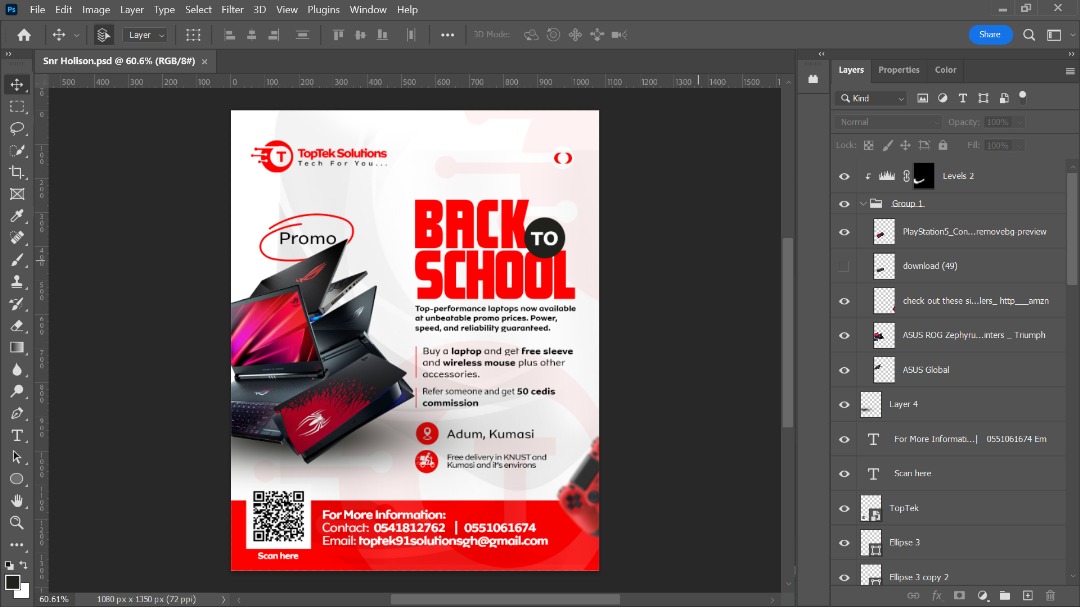Select the Hand tool
Image resolution: width=1080 pixels, height=607 pixels.
coord(17,501)
